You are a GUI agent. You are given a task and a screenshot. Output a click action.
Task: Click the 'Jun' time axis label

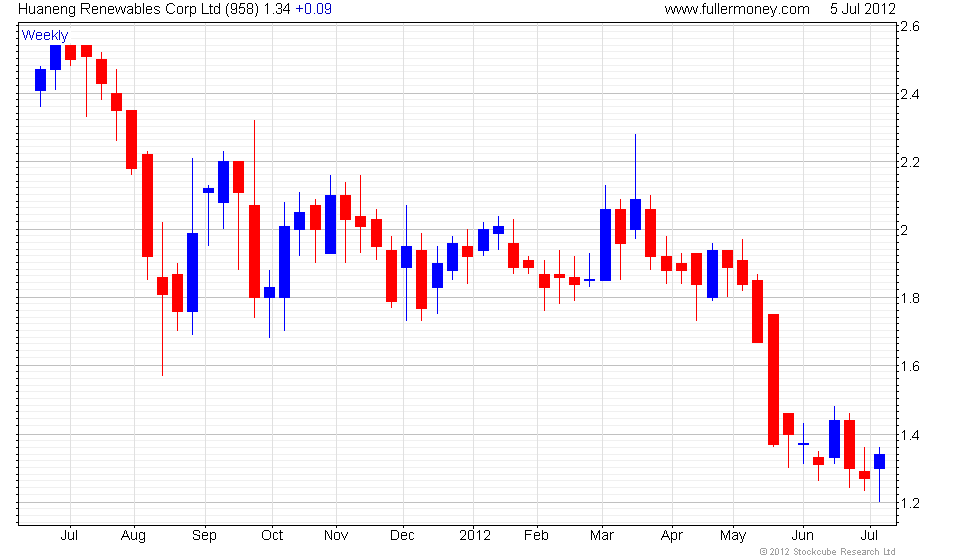(802, 535)
